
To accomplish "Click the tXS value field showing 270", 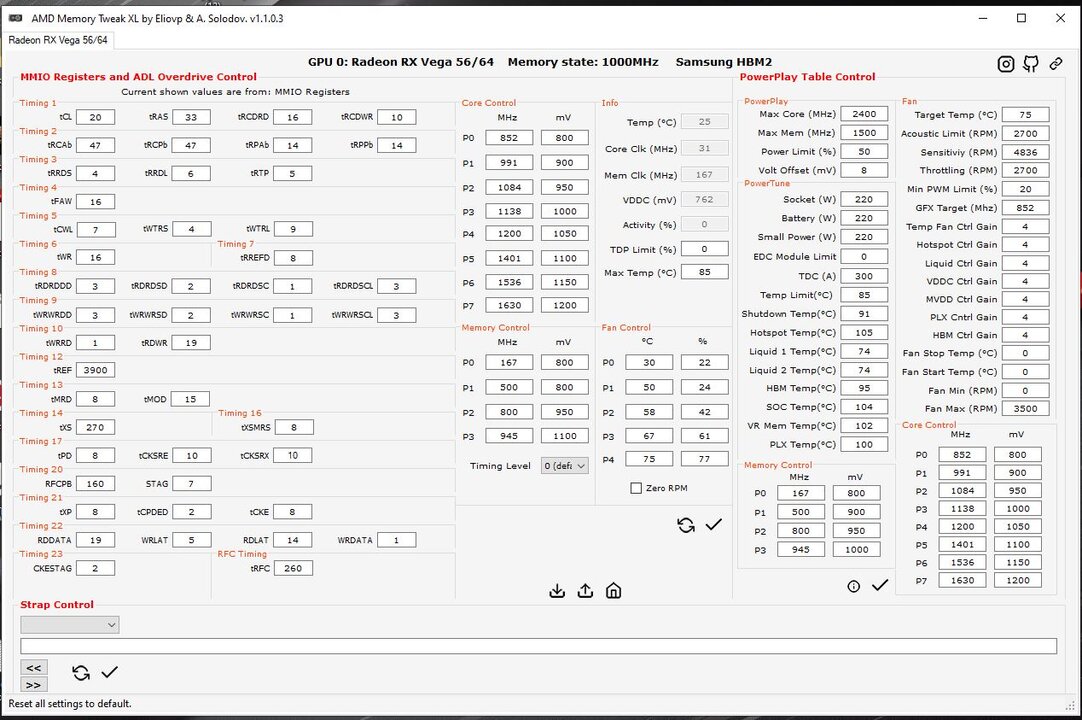I will pos(95,427).
